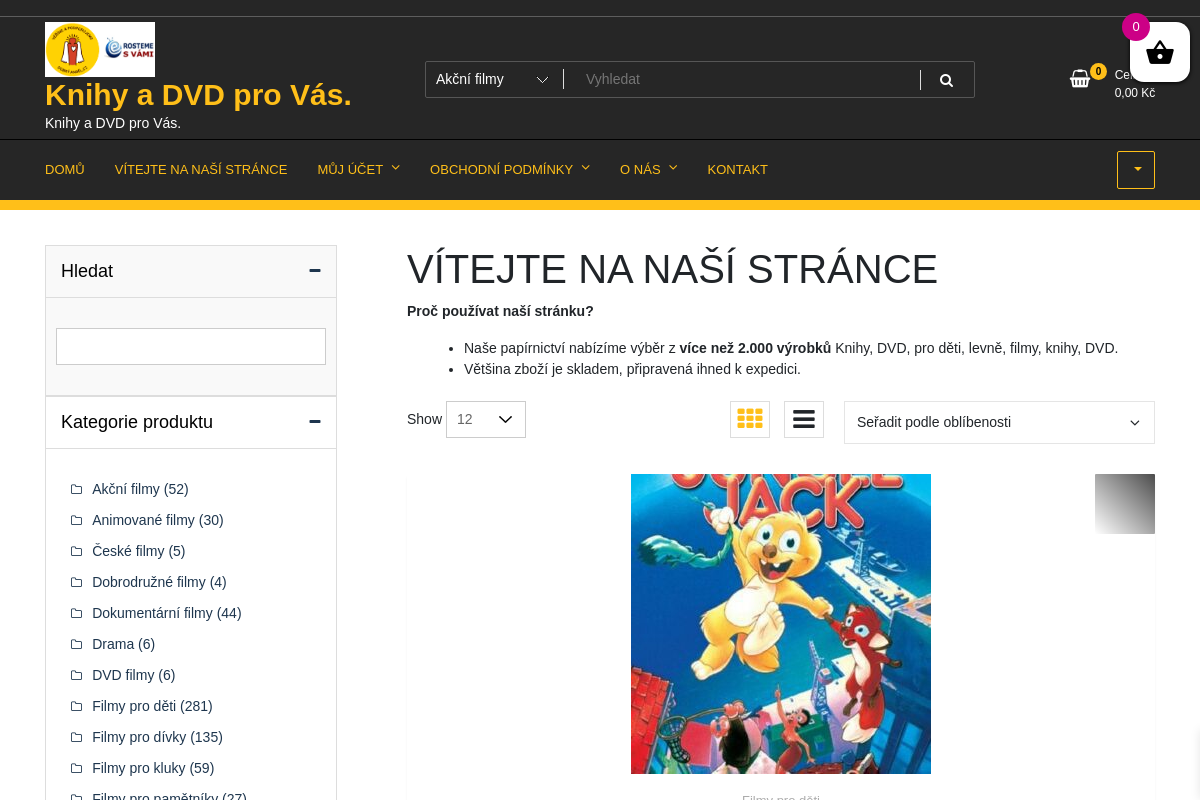Click the Knihy a DVD pro Vás heading
Screen dimensions: 1200x800
tap(197, 94)
